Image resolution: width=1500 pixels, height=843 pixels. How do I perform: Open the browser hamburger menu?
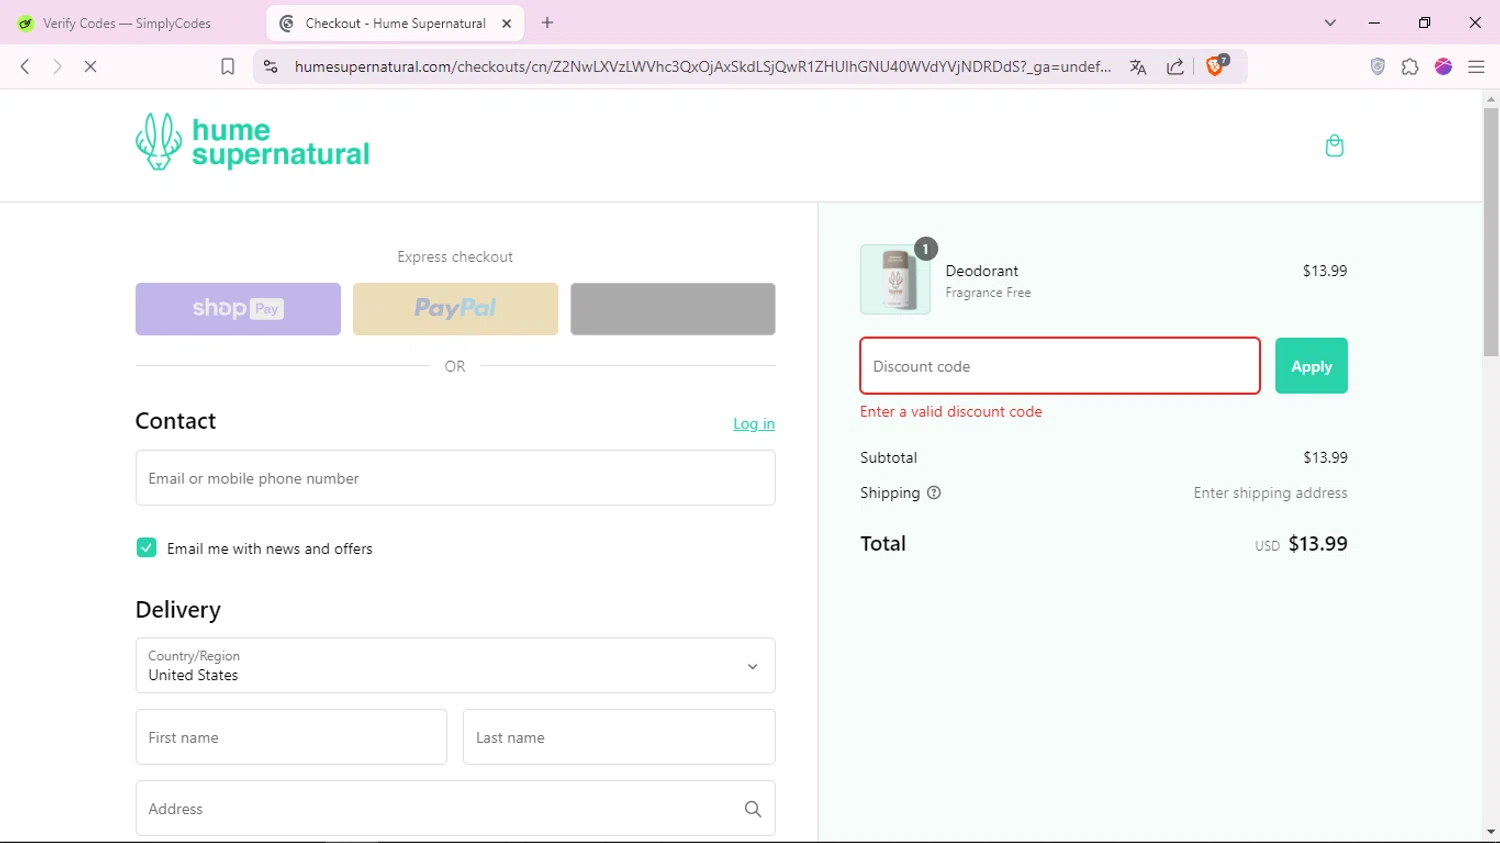(x=1476, y=66)
